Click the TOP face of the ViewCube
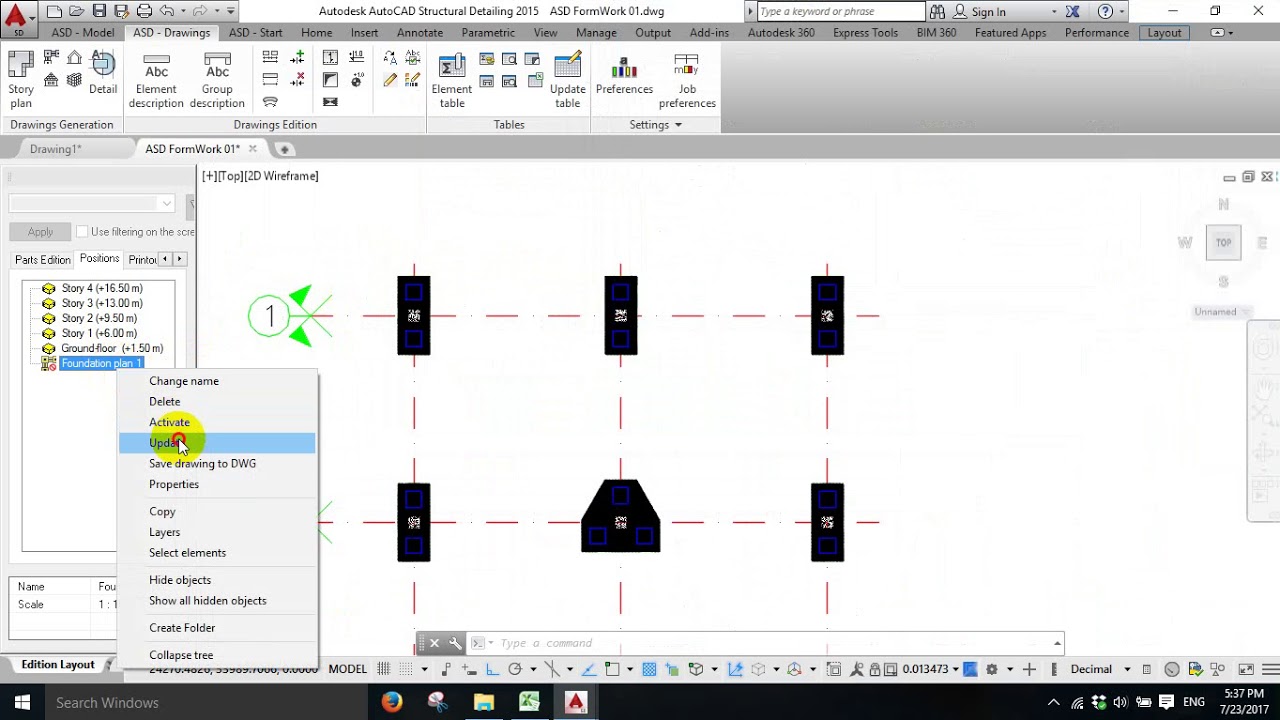Screen dimensions: 1280x720 (1223, 243)
